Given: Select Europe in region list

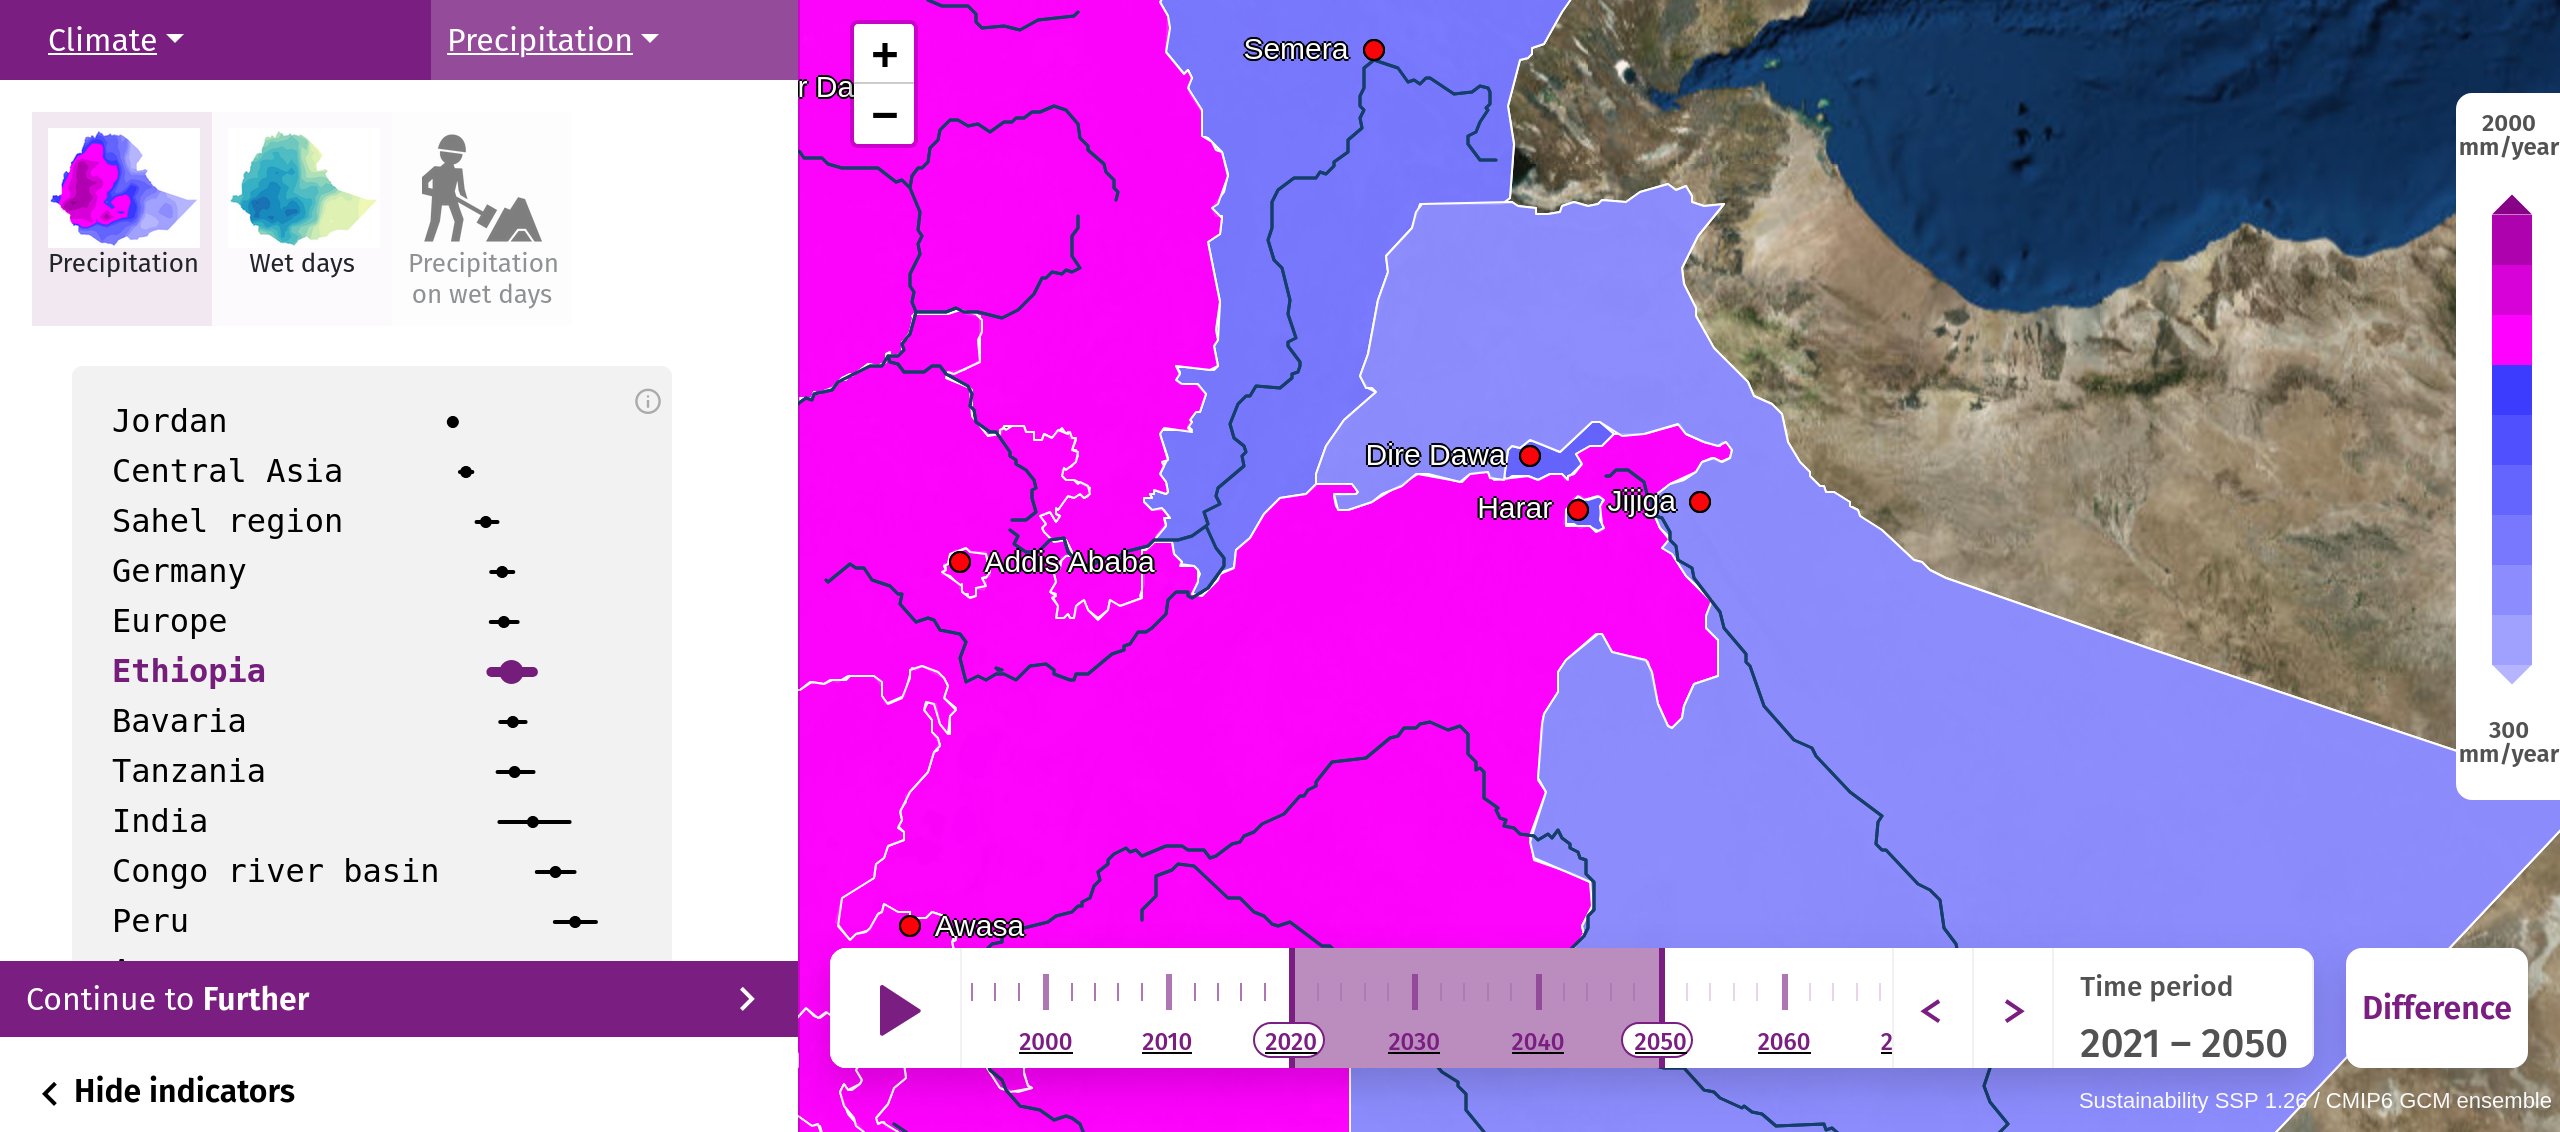Looking at the screenshot, I should point(170,621).
